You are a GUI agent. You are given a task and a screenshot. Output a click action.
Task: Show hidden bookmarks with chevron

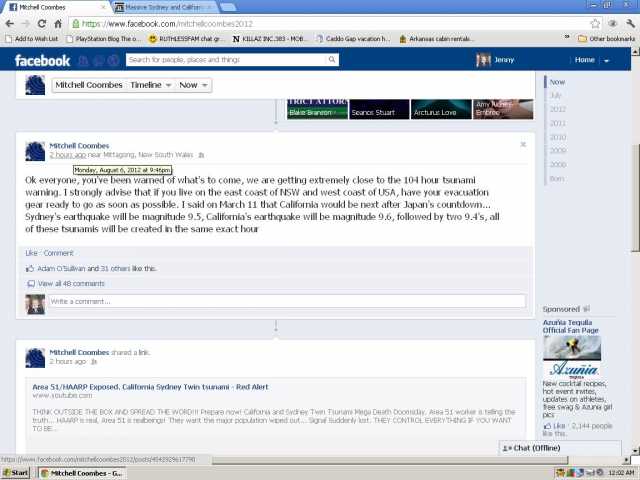567,37
